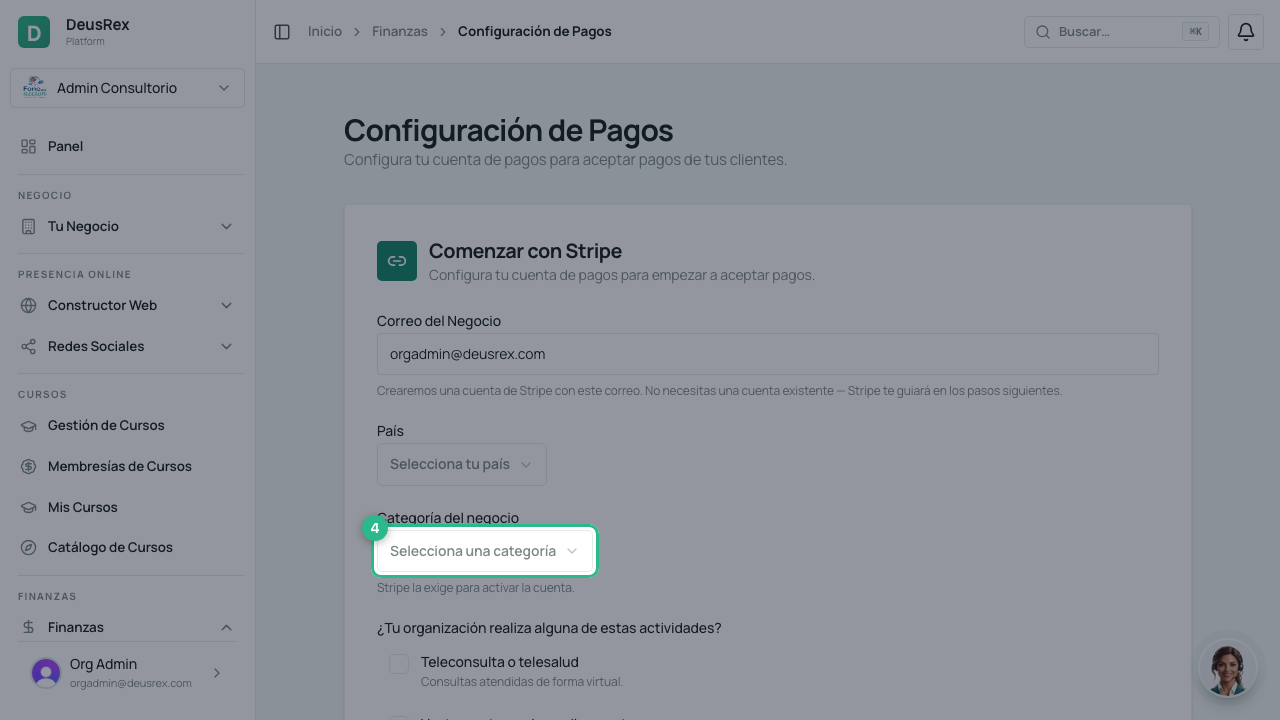Open Mis Cursos

(127, 507)
